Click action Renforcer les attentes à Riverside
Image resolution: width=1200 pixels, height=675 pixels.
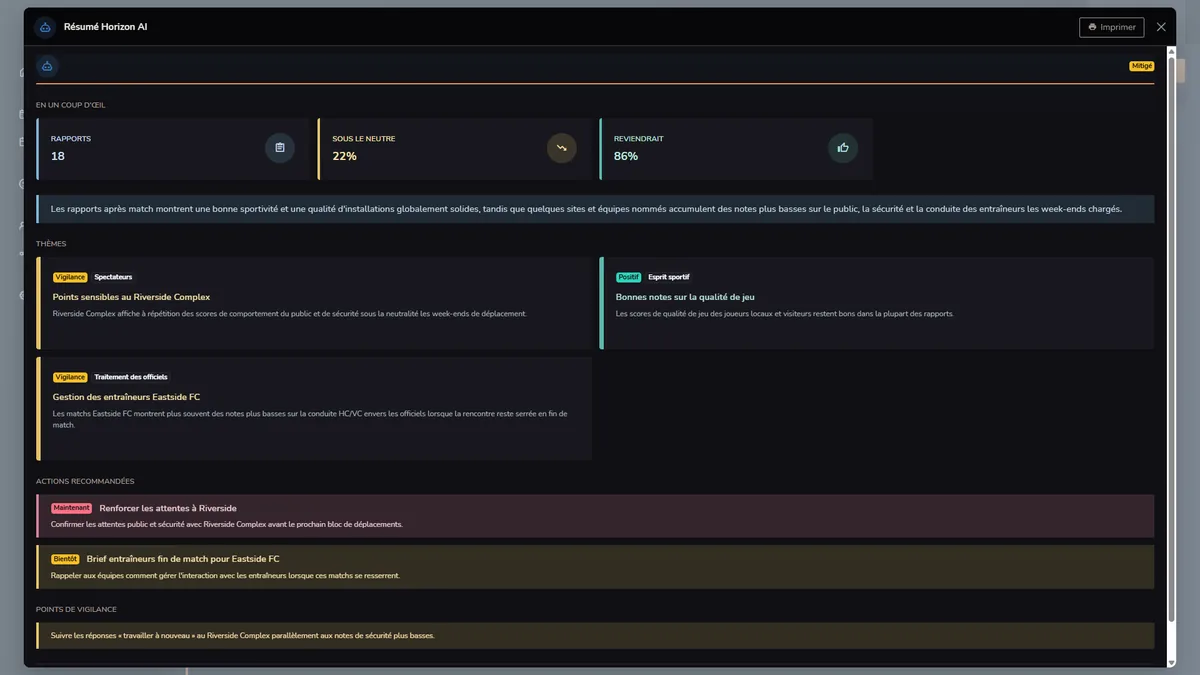tap(168, 508)
